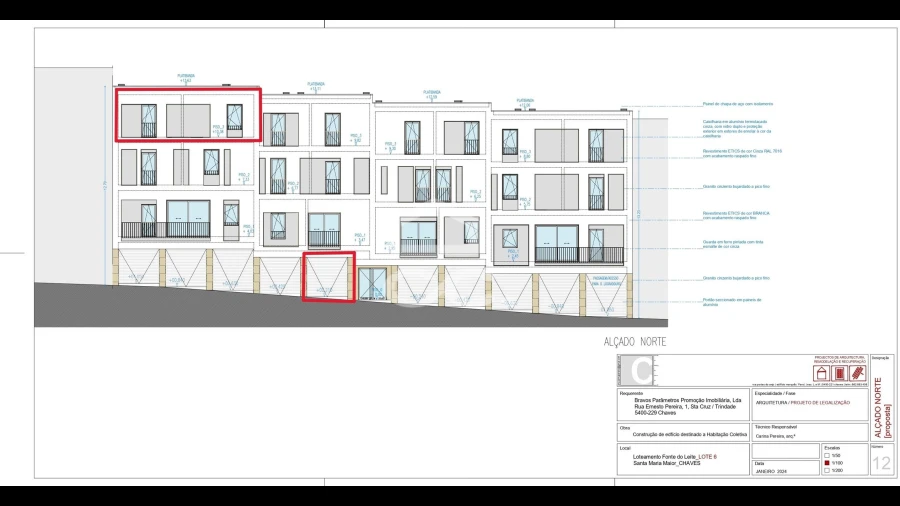This screenshot has height=506, width=900.
Task: Click the Bravos Parâmetros requerente text
Action: click(x=680, y=402)
